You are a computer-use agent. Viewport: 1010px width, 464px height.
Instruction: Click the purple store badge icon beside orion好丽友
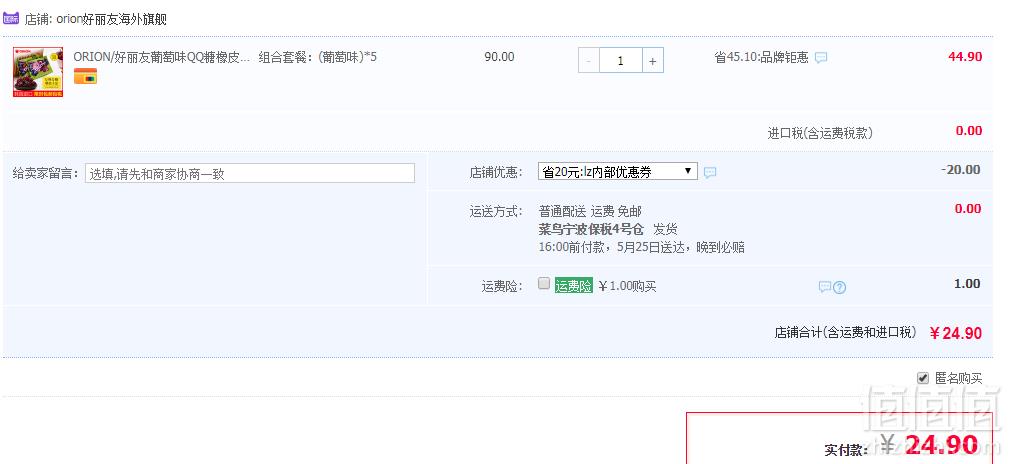tap(11, 18)
